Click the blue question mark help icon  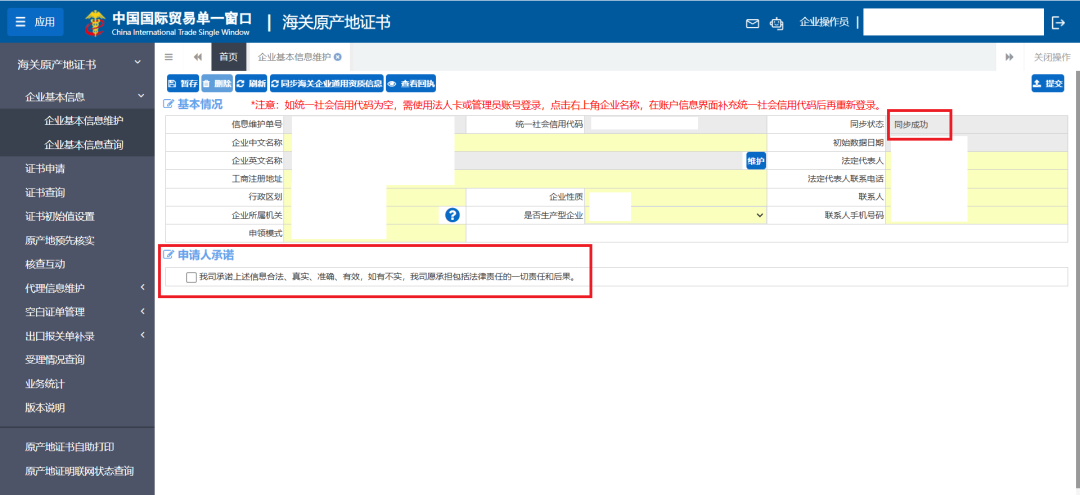(x=452, y=215)
